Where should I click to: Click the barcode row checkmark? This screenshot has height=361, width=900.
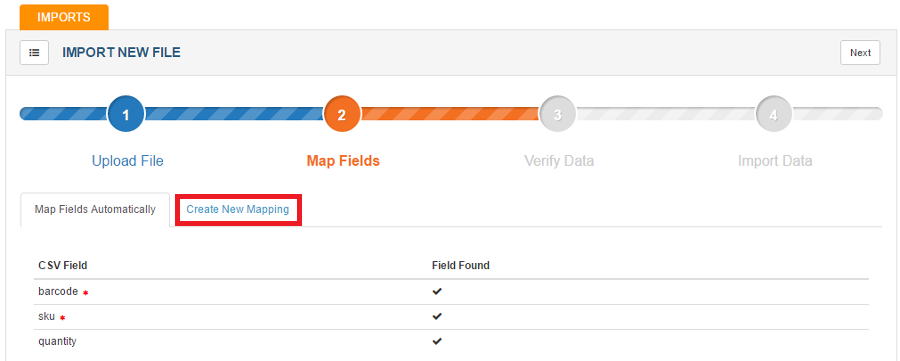point(437,292)
